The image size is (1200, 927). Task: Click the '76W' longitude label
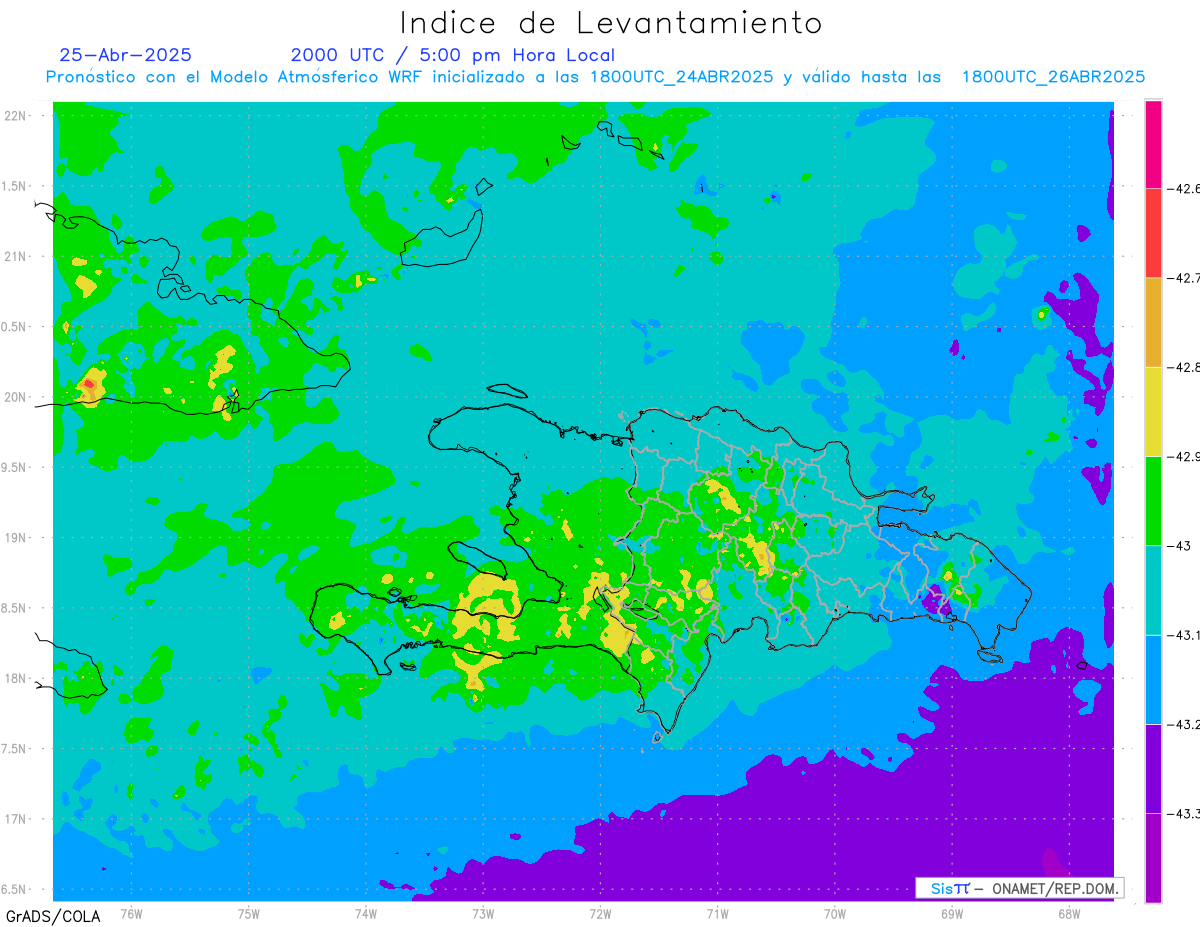coord(131,913)
